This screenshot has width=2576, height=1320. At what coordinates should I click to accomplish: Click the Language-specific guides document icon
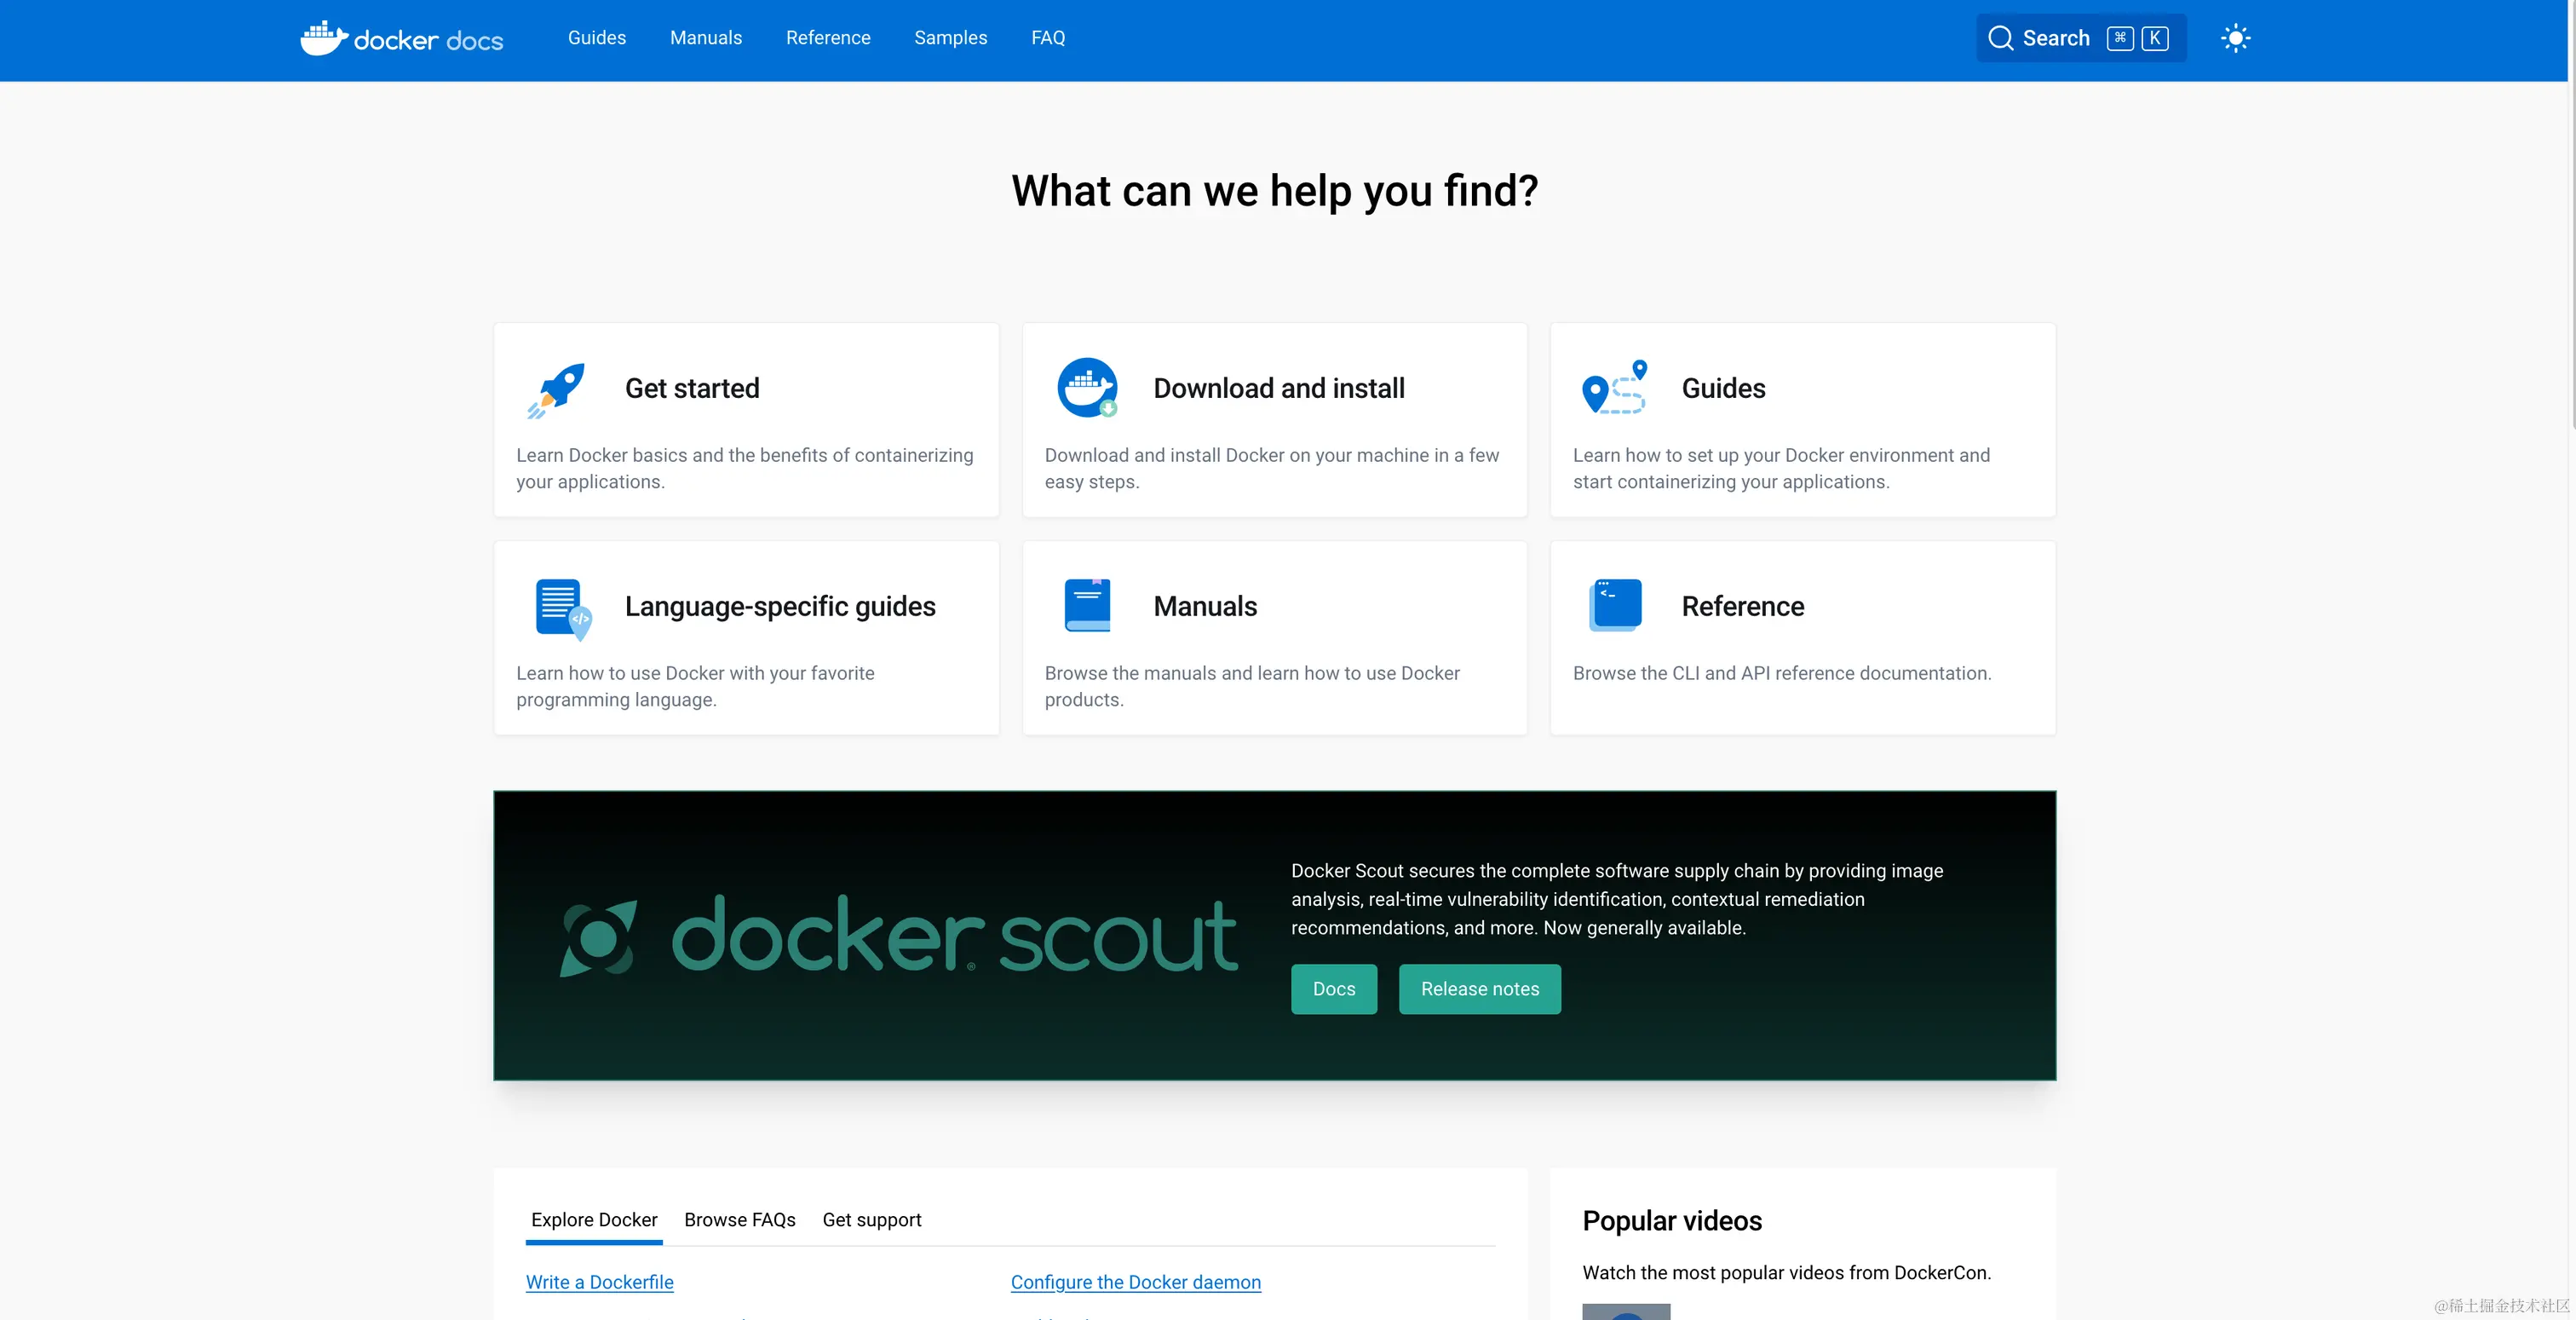click(562, 607)
